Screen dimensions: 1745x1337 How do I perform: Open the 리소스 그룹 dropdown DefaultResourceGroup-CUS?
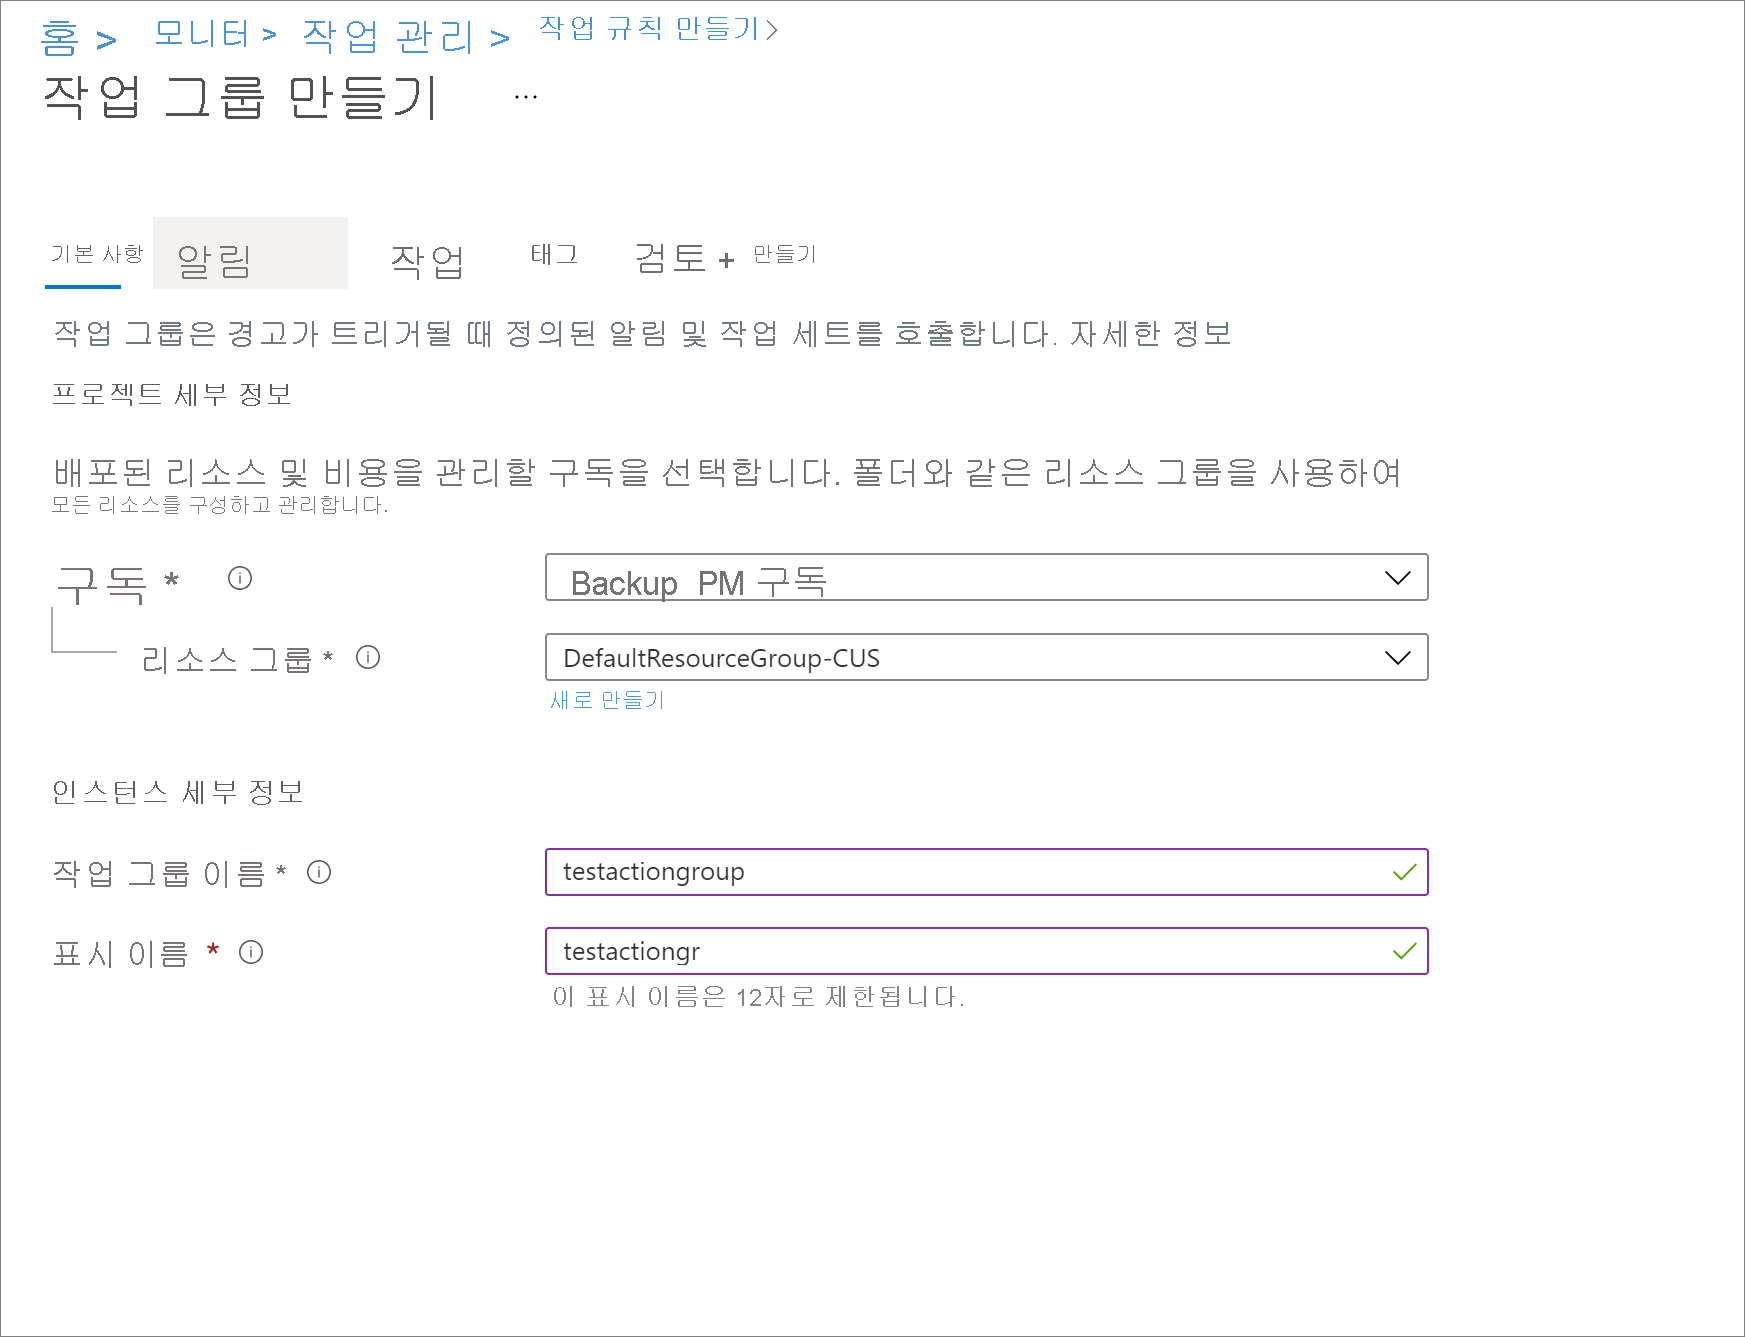pos(986,657)
